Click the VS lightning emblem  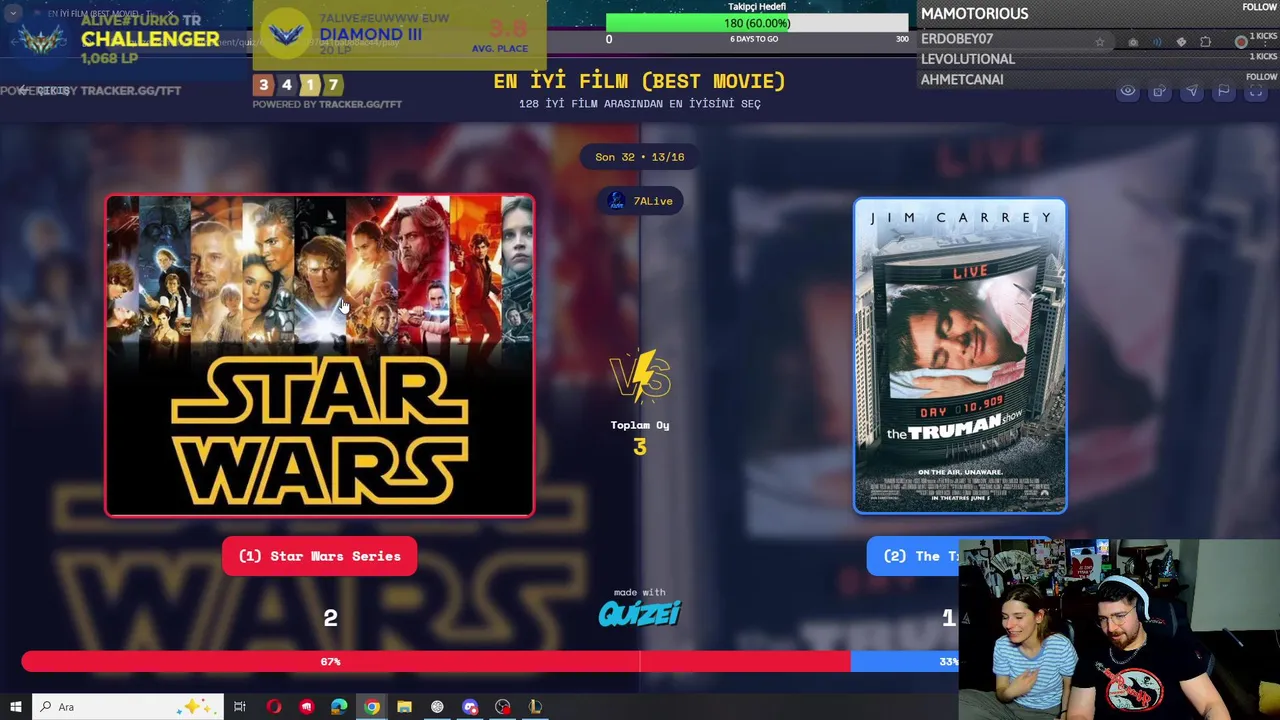pyautogui.click(x=640, y=377)
